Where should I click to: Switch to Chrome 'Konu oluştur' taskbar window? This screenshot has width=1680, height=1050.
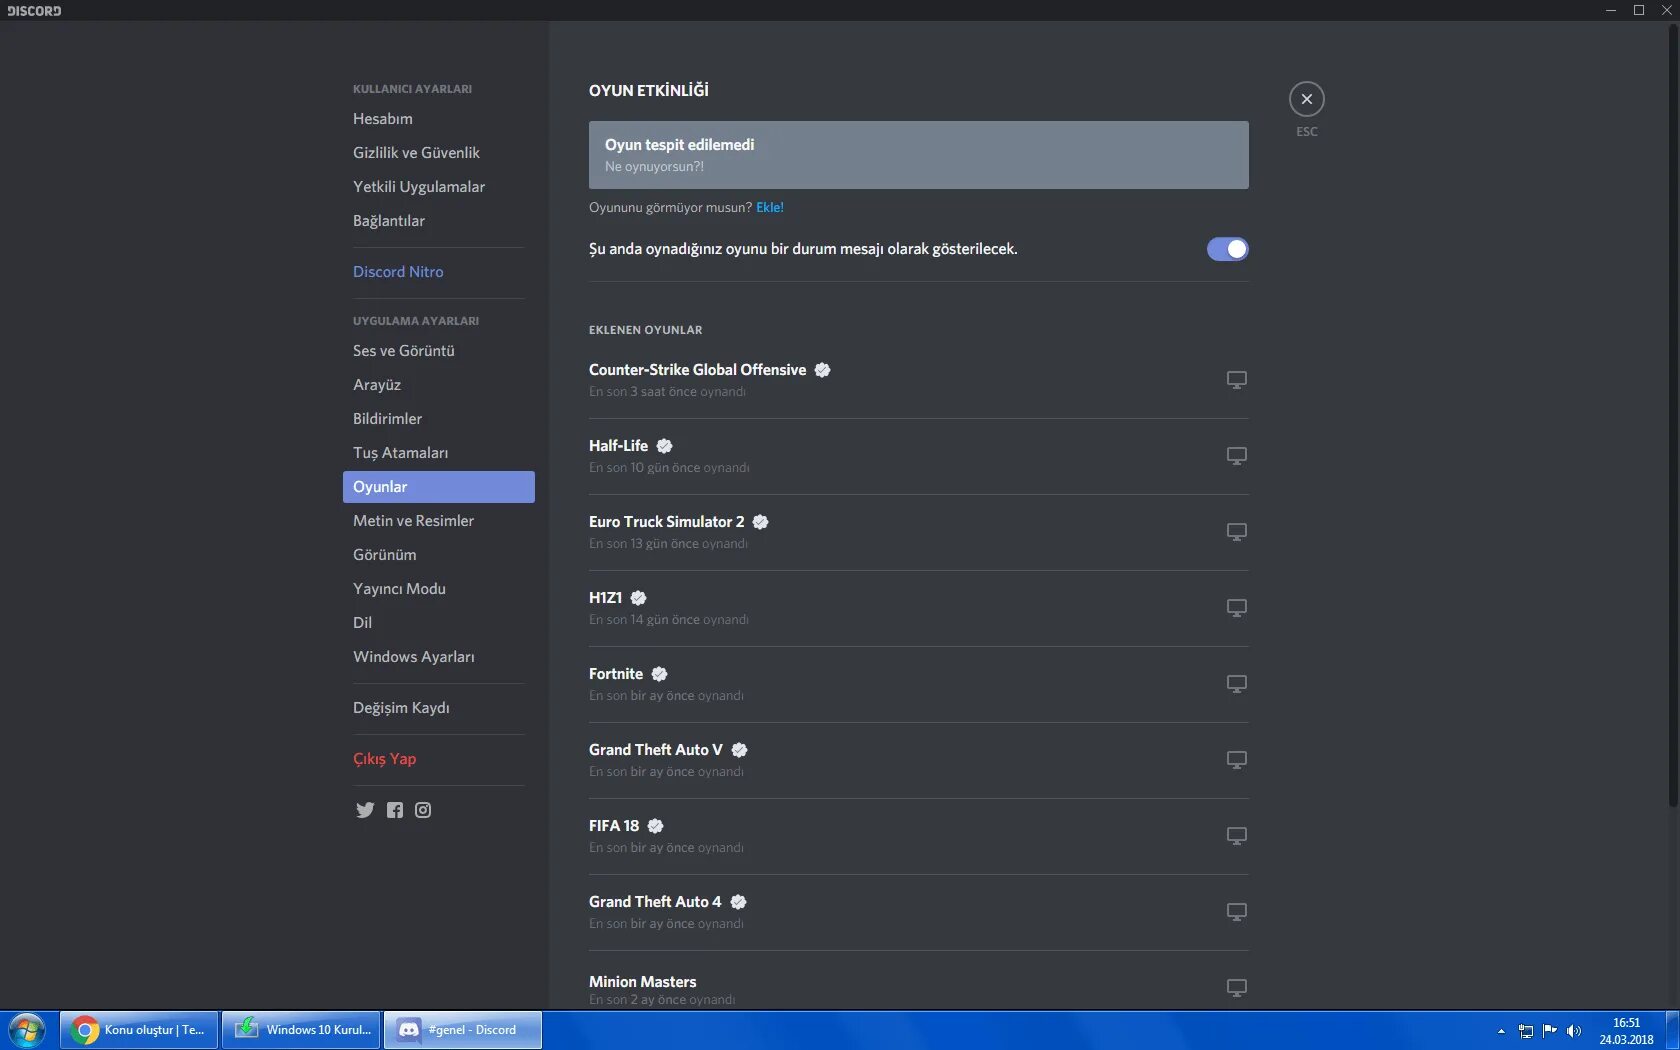(x=139, y=1030)
